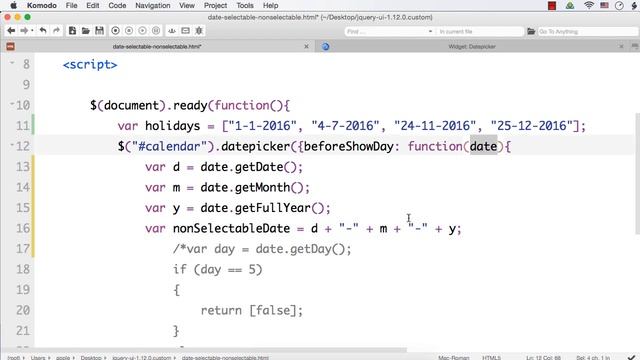Click the clock icon in the menu bar

click(x=619, y=5)
